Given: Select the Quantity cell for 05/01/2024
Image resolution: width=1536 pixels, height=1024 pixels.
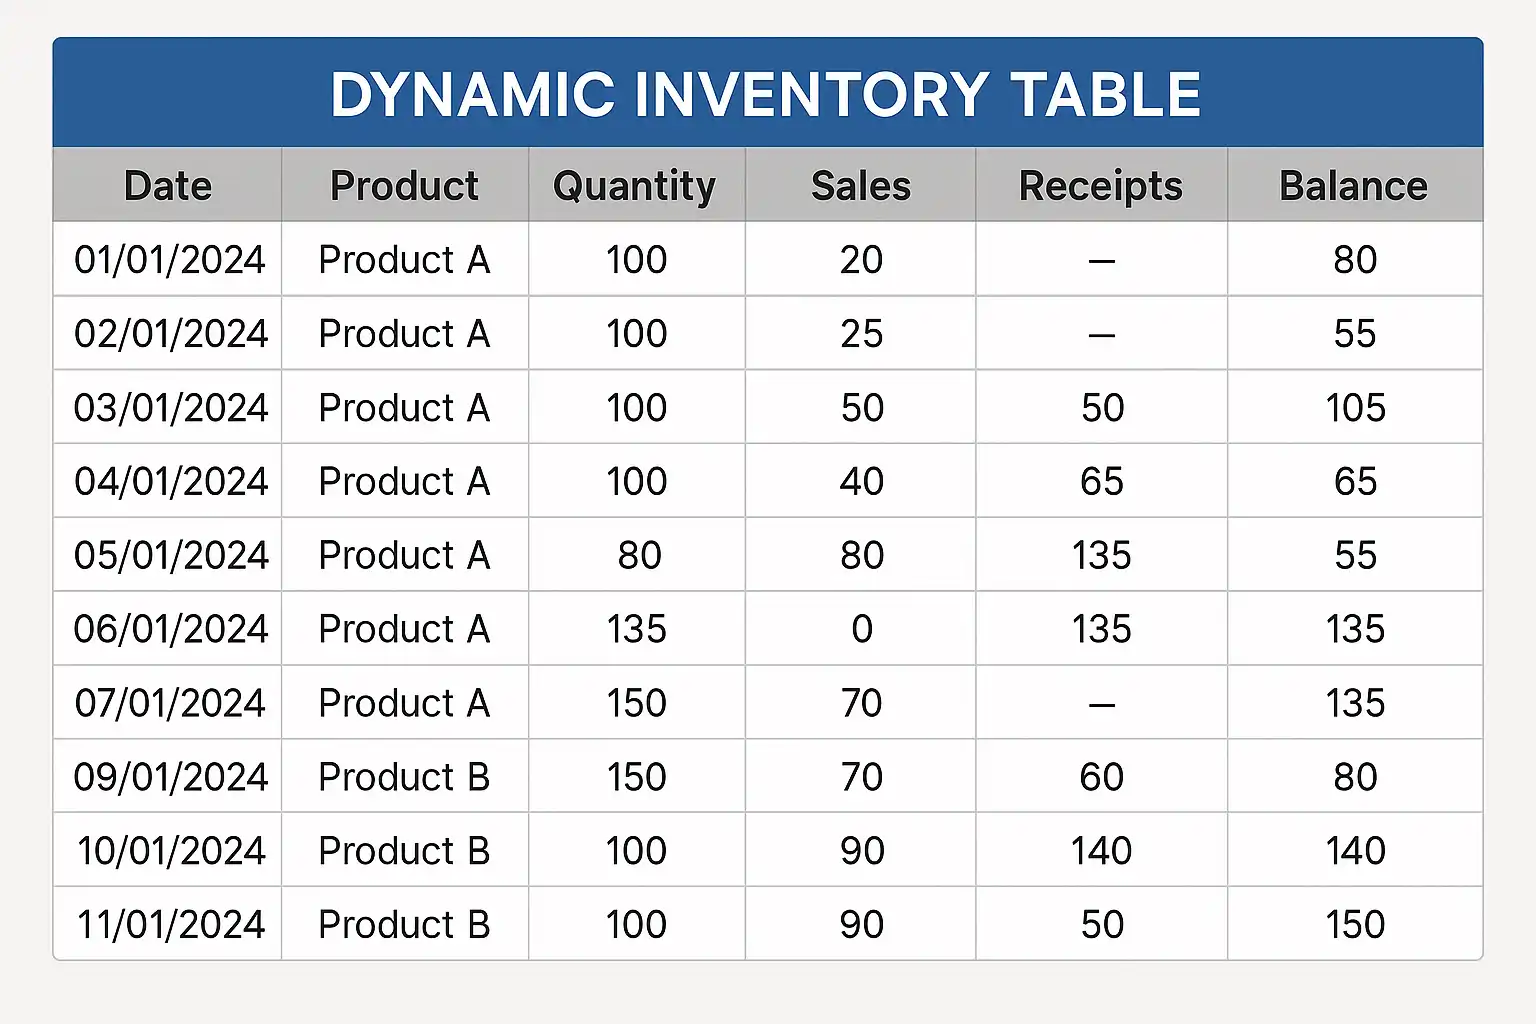Looking at the screenshot, I should click(x=639, y=556).
